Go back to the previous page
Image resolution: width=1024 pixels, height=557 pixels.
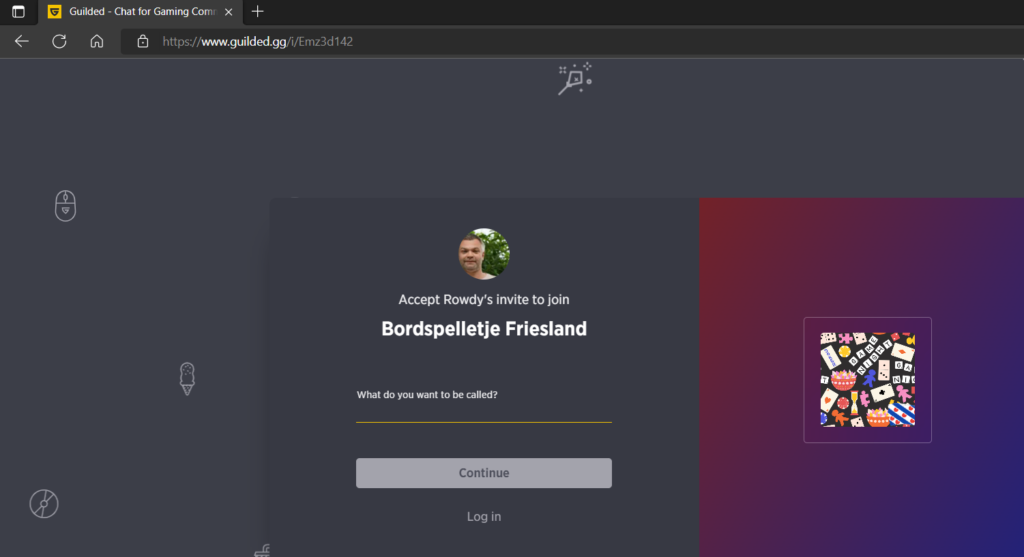(22, 41)
